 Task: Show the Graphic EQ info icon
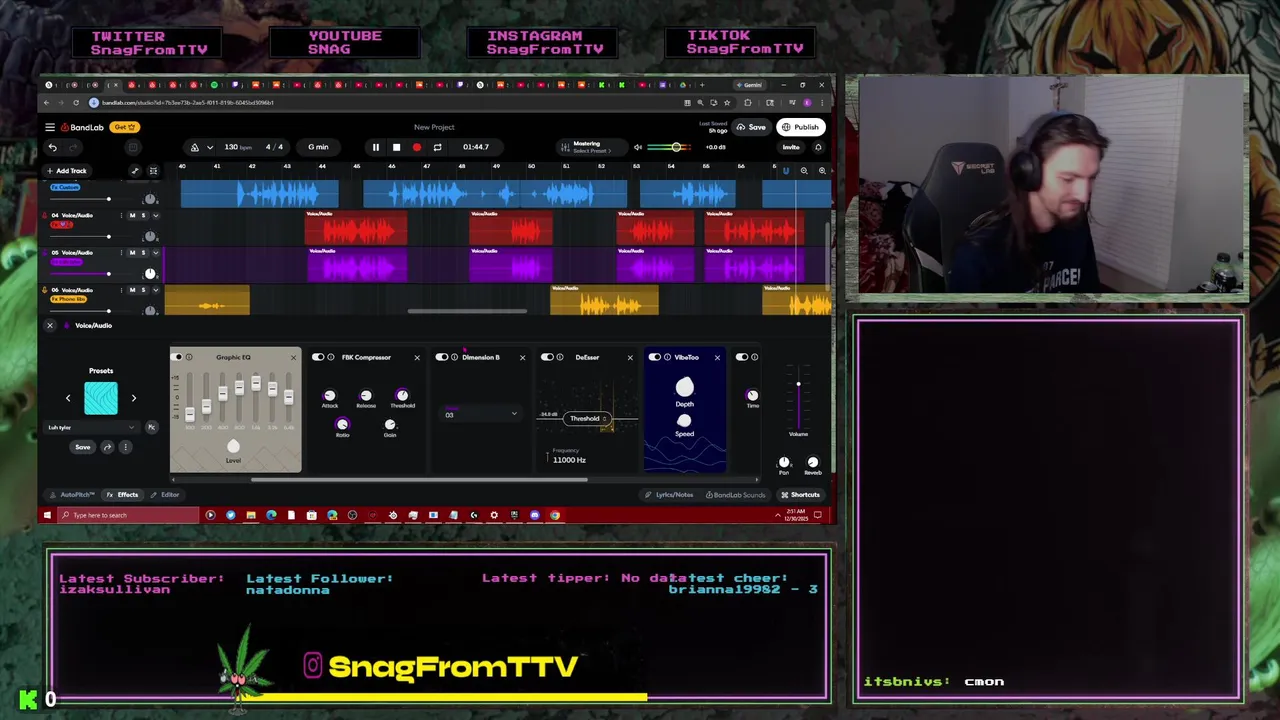[x=189, y=357]
